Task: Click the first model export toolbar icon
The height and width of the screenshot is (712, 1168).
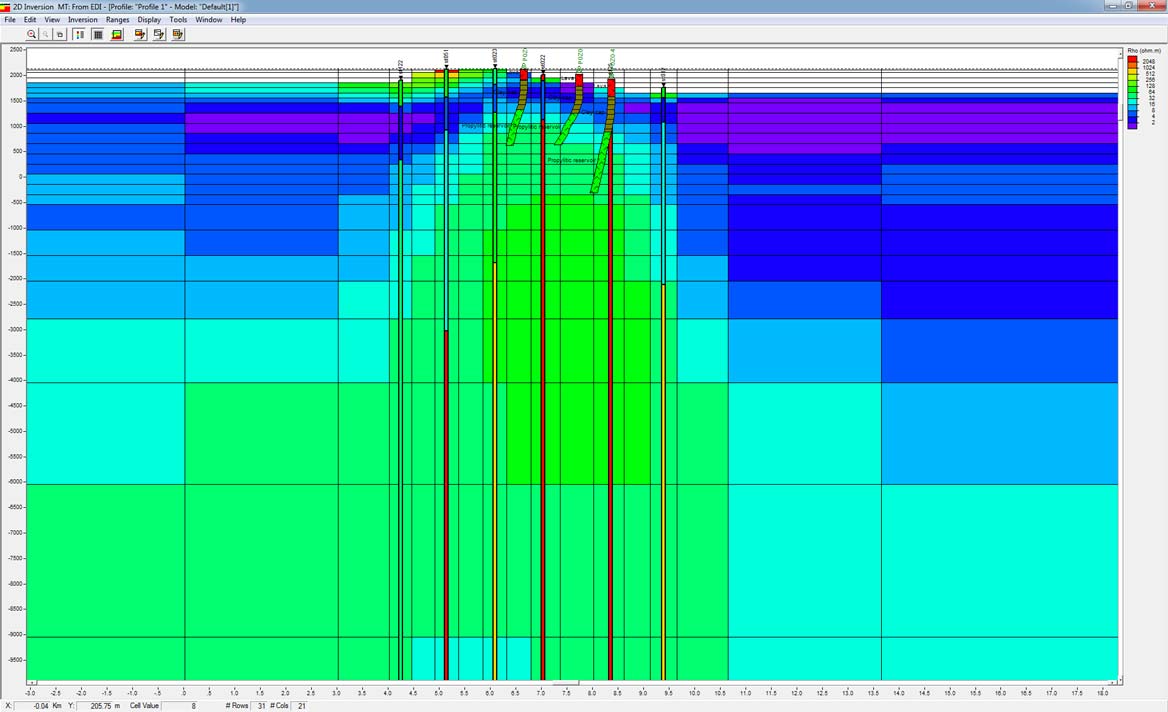Action: [x=140, y=33]
